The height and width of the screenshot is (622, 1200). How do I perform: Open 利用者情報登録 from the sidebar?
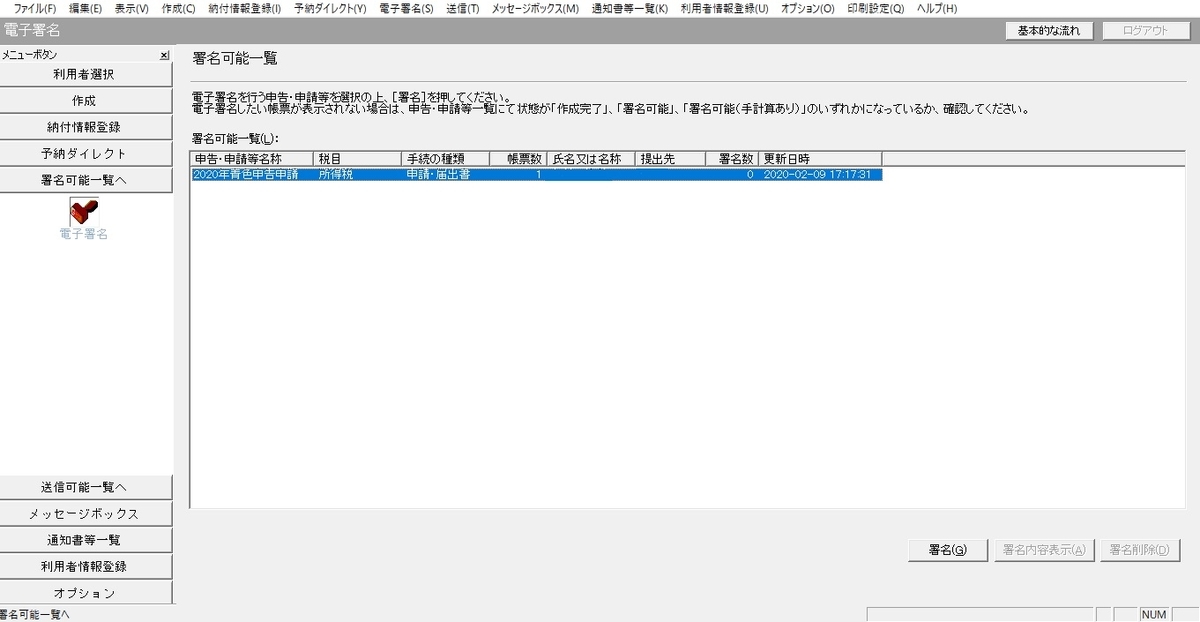(x=84, y=567)
